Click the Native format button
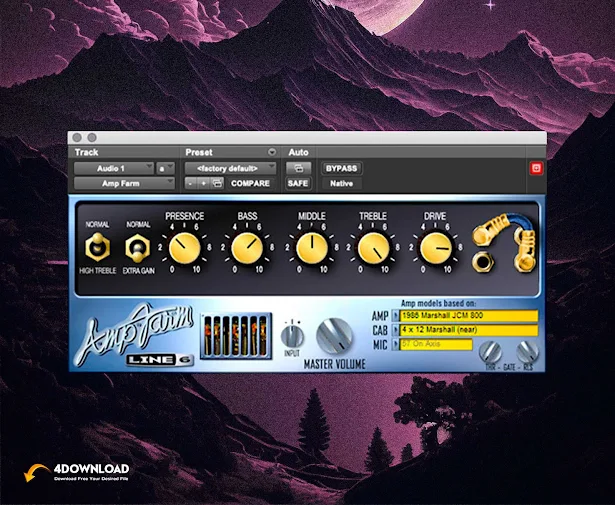The image size is (615, 505). point(342,183)
